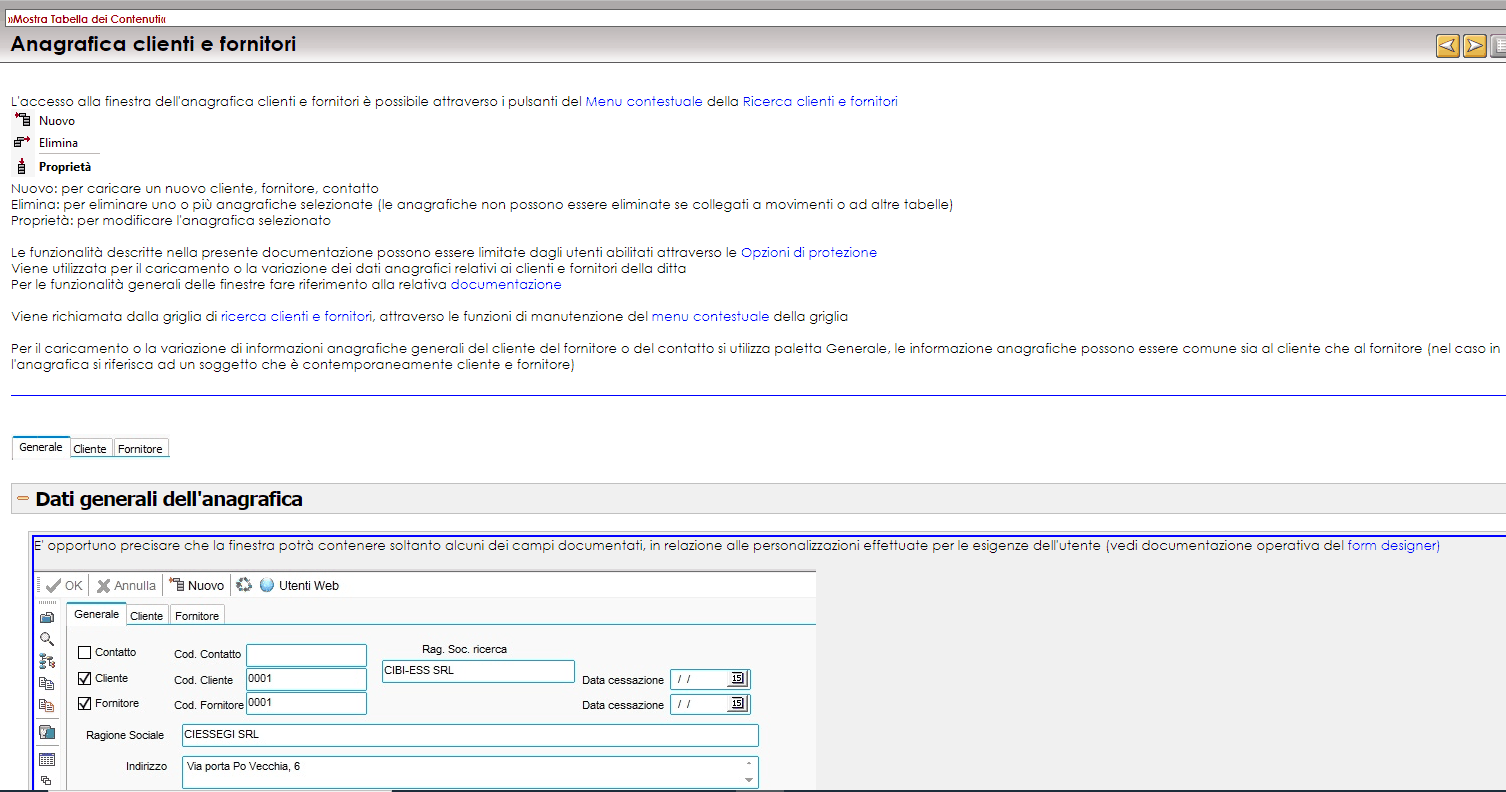Click the small overlapping squares sidebar icon

coord(46,780)
